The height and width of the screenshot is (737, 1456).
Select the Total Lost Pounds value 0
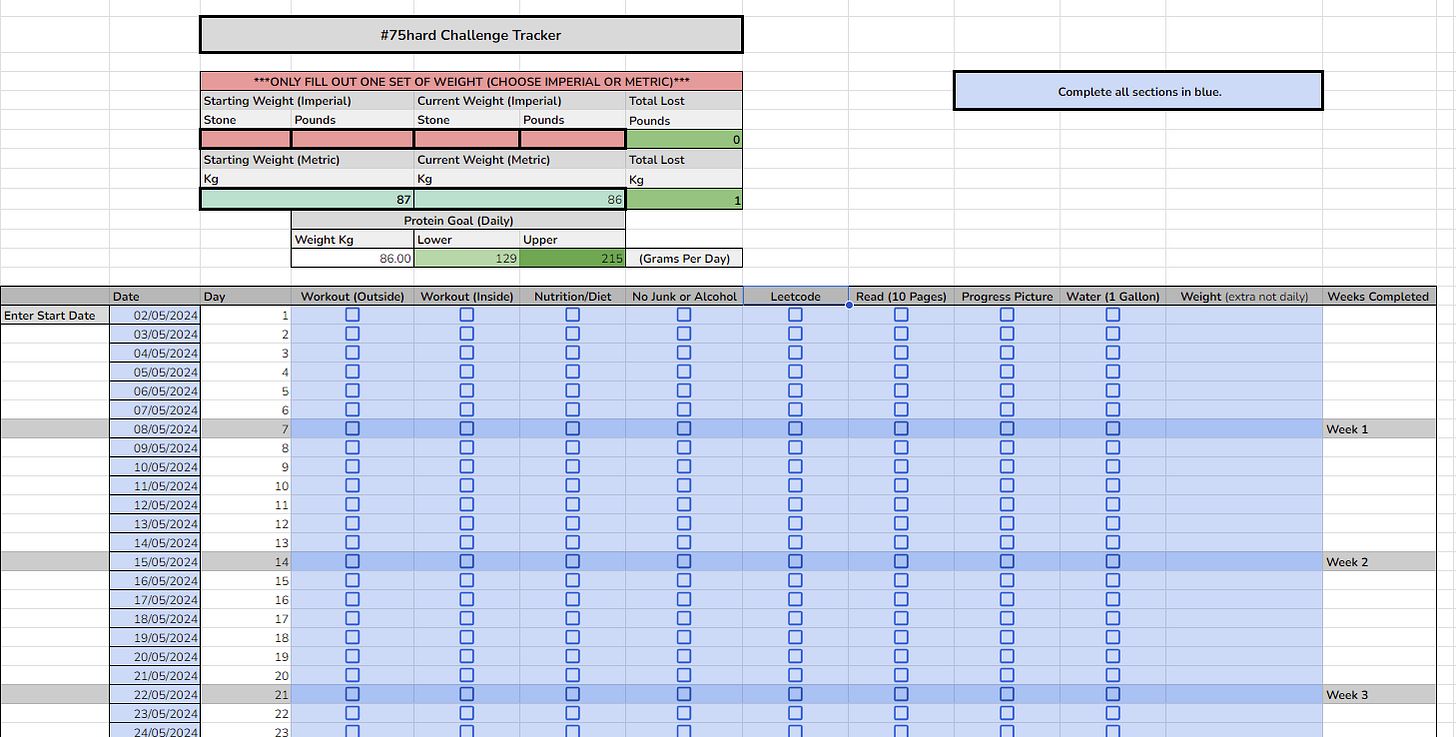684,139
